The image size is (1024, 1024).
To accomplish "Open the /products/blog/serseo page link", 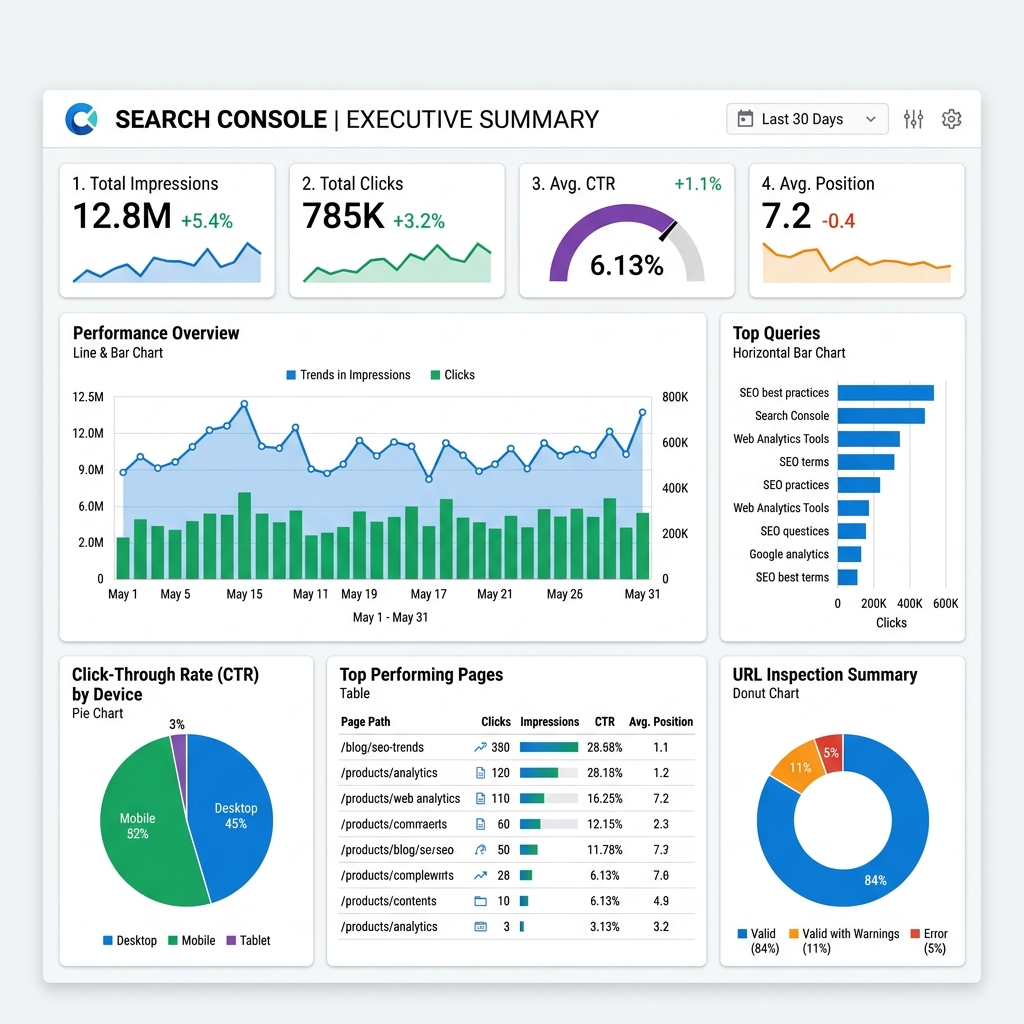I will coord(397,850).
